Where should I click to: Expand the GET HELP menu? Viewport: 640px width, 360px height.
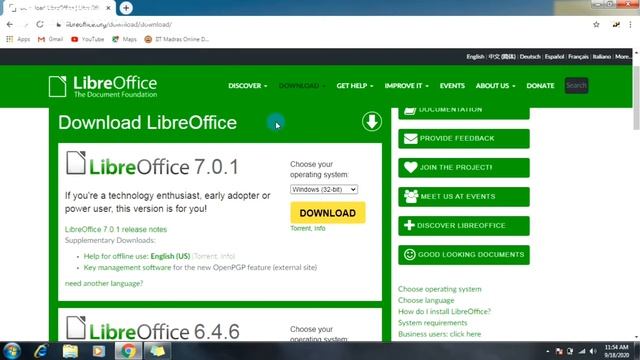coord(355,86)
